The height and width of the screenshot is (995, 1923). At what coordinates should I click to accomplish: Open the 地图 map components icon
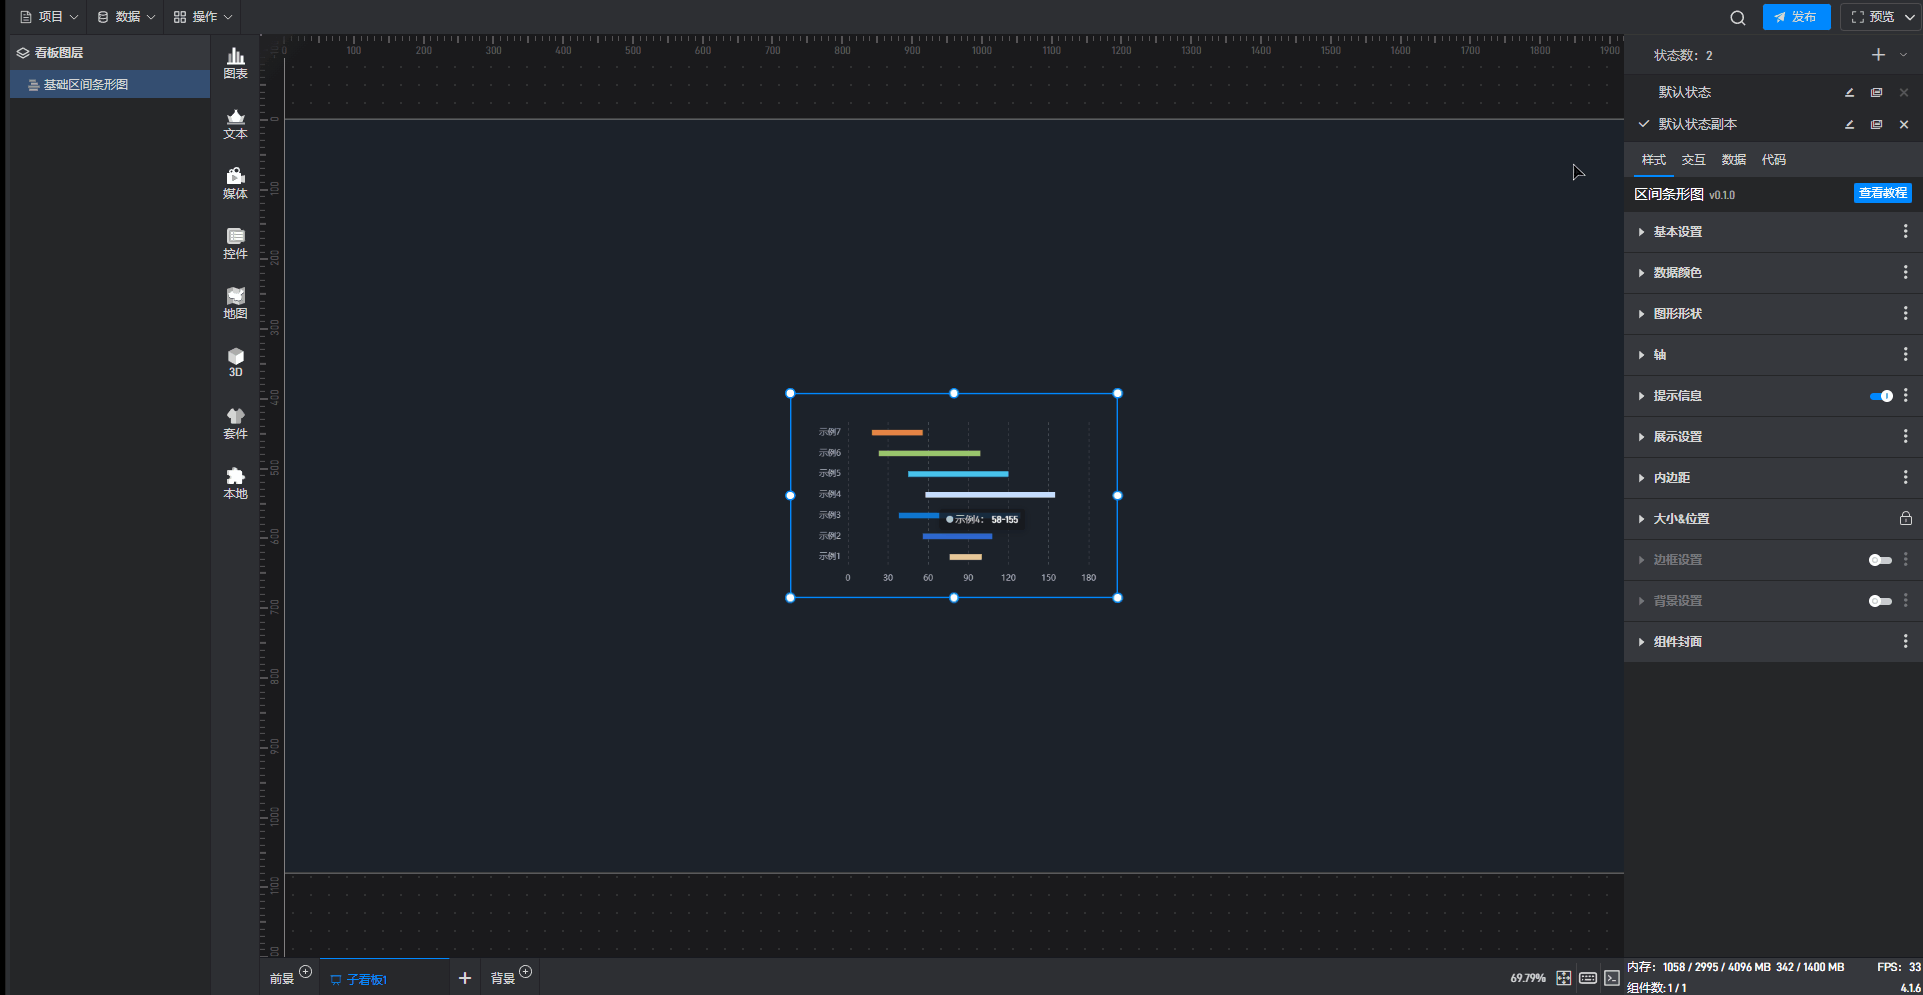(235, 303)
